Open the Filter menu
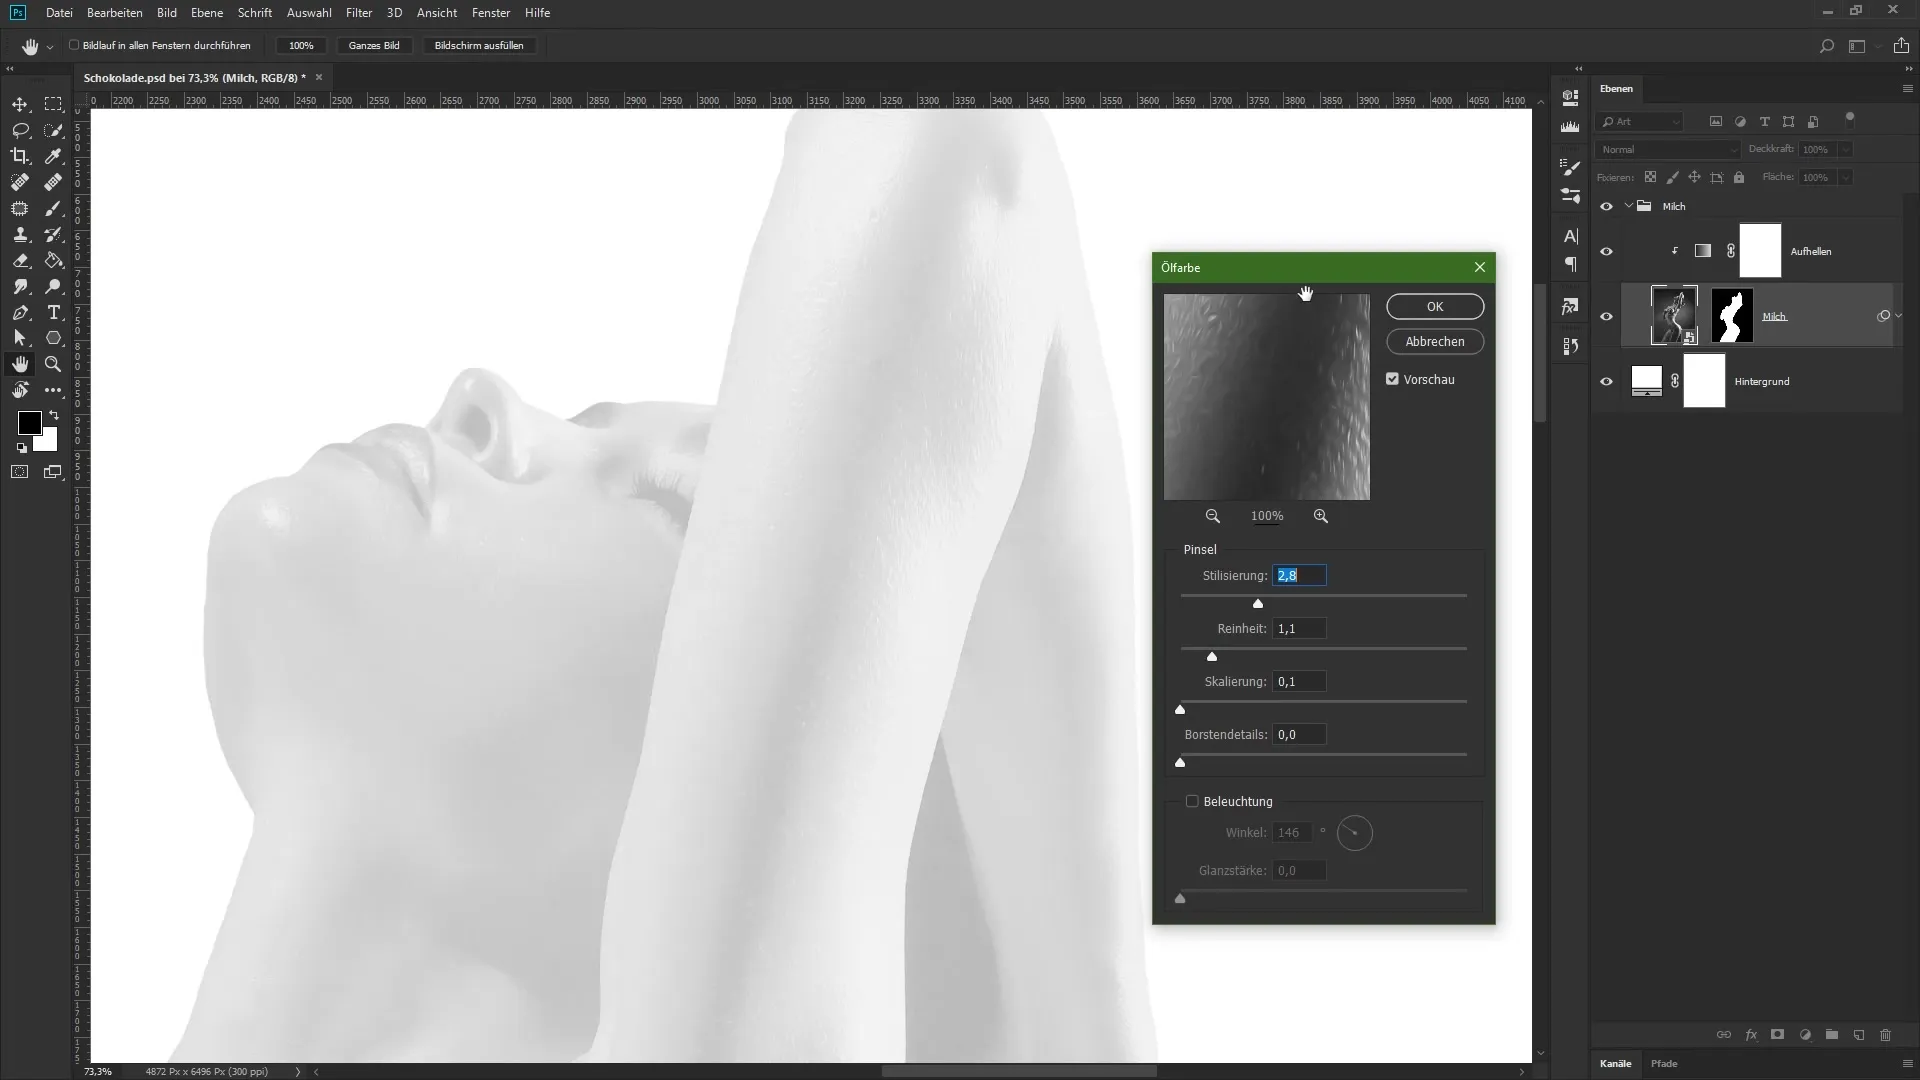This screenshot has width=1920, height=1080. coord(358,13)
